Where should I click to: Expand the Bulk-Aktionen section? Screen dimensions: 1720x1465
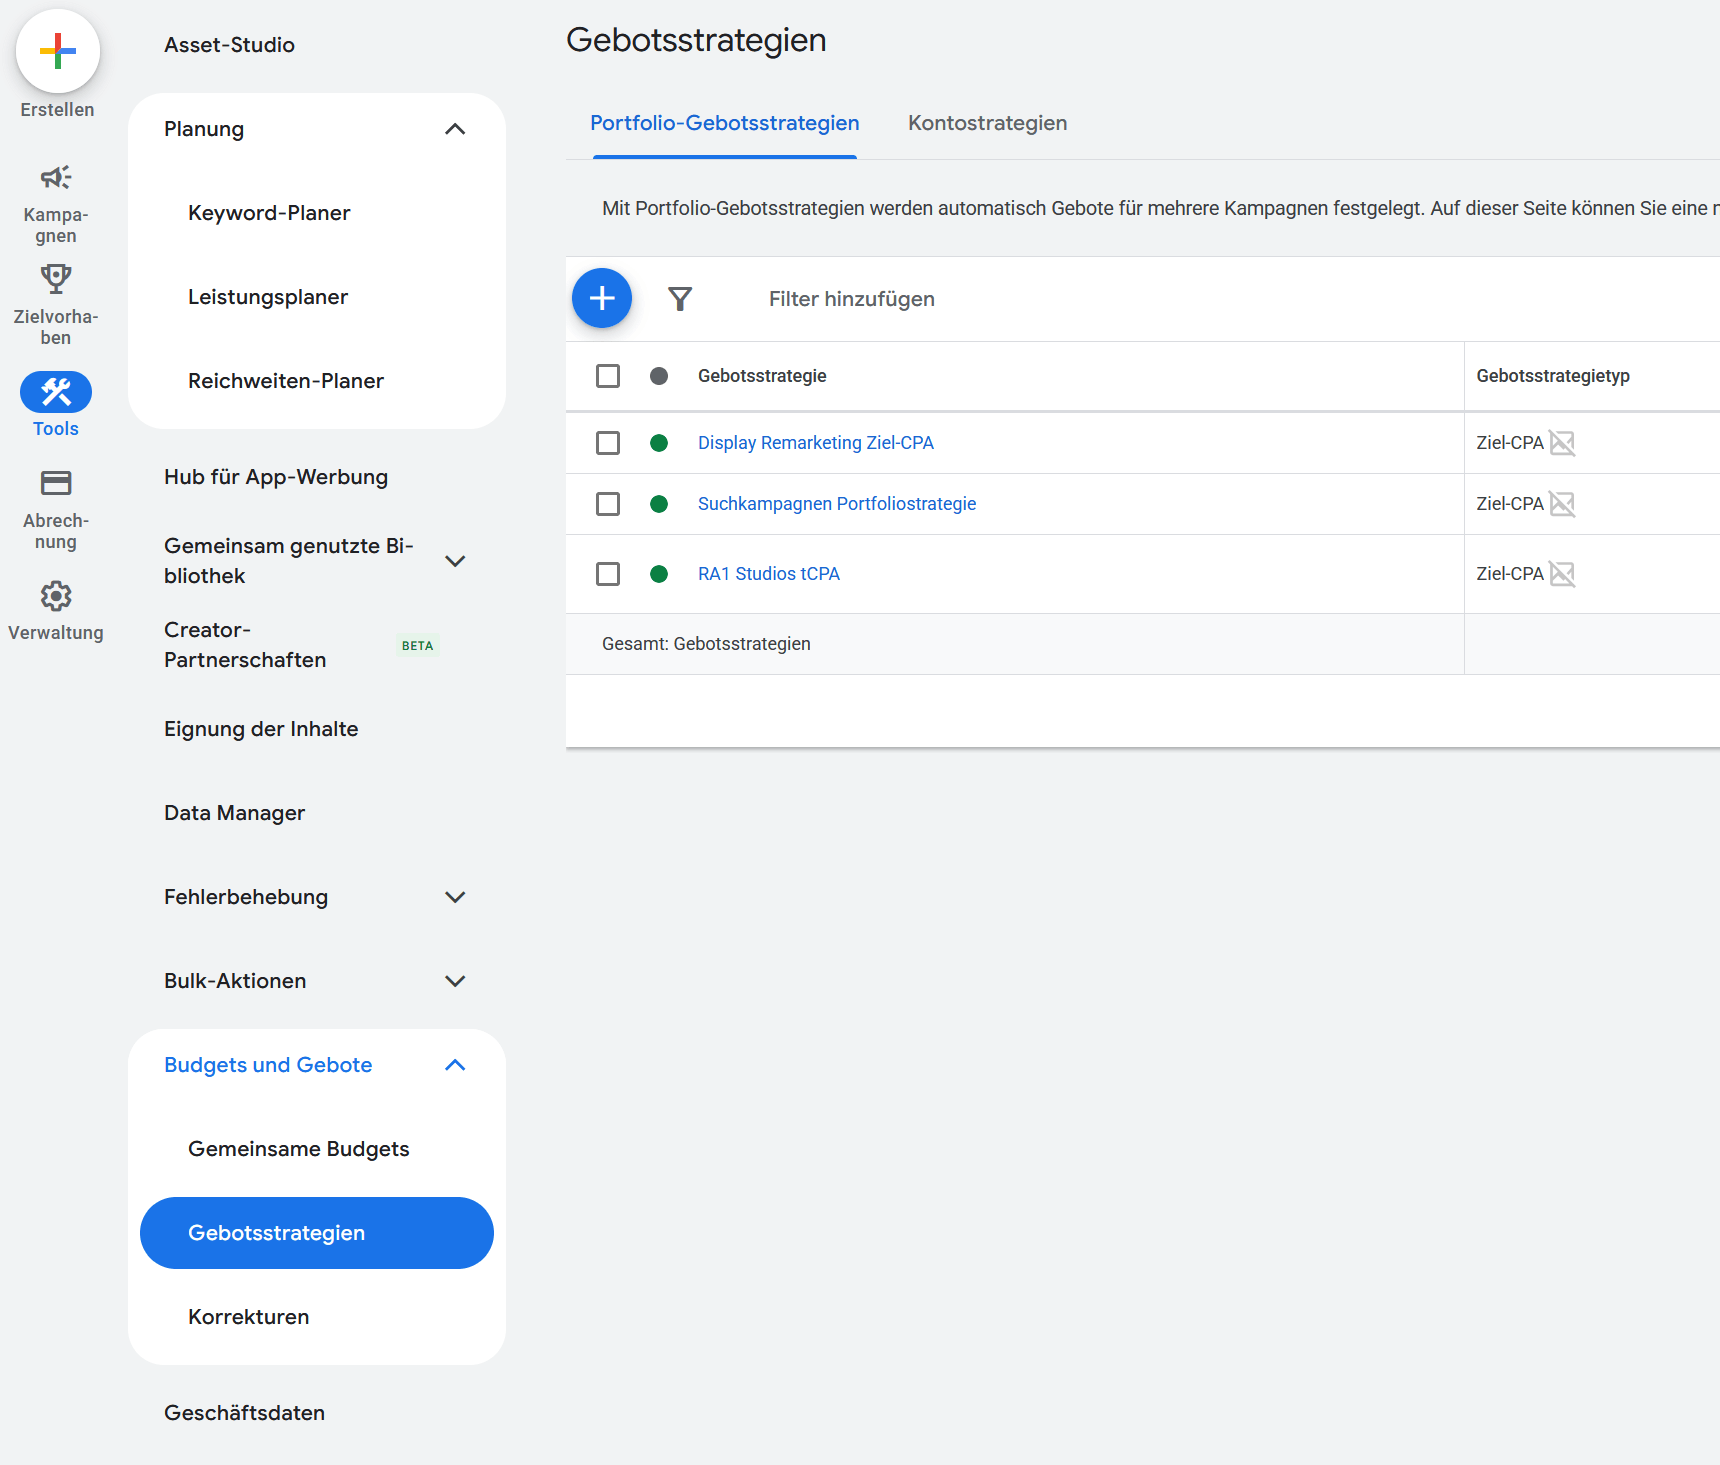point(456,981)
